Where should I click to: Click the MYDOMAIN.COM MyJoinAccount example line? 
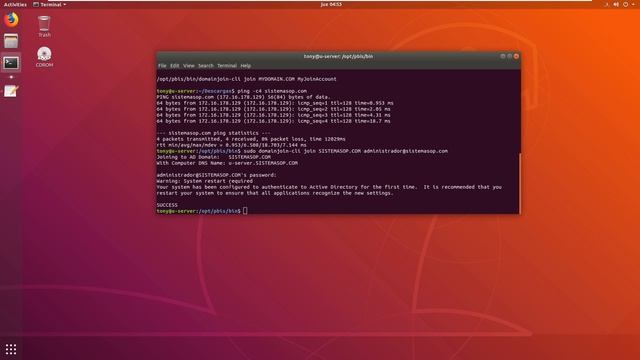point(247,79)
